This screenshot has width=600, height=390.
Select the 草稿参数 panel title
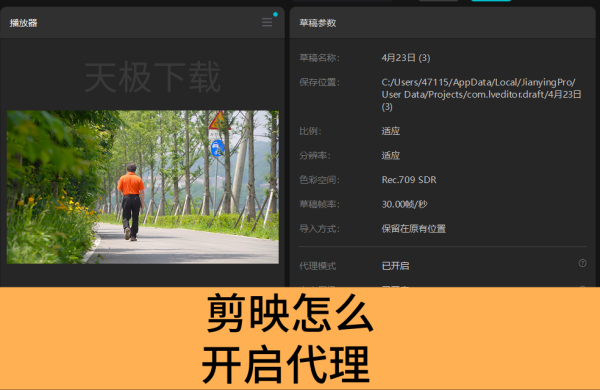[x=318, y=23]
